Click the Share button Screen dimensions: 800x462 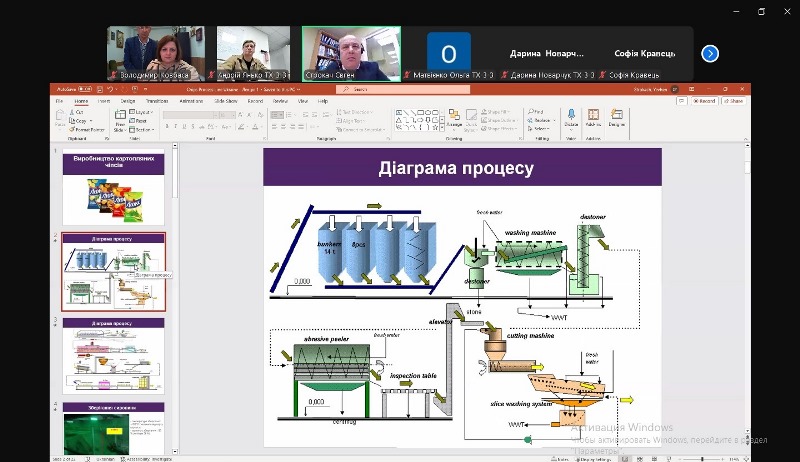coord(735,101)
